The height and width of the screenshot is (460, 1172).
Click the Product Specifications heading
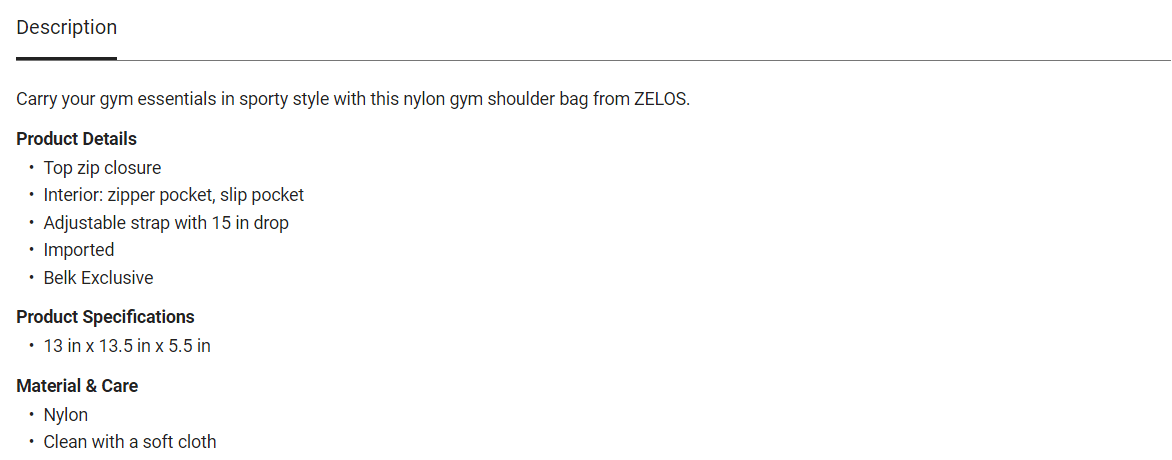coord(105,317)
